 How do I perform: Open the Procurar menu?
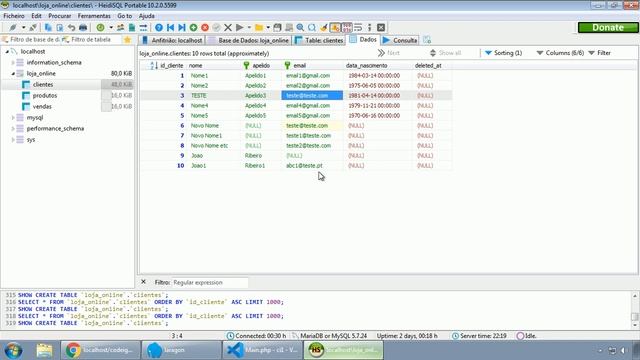pos(60,16)
